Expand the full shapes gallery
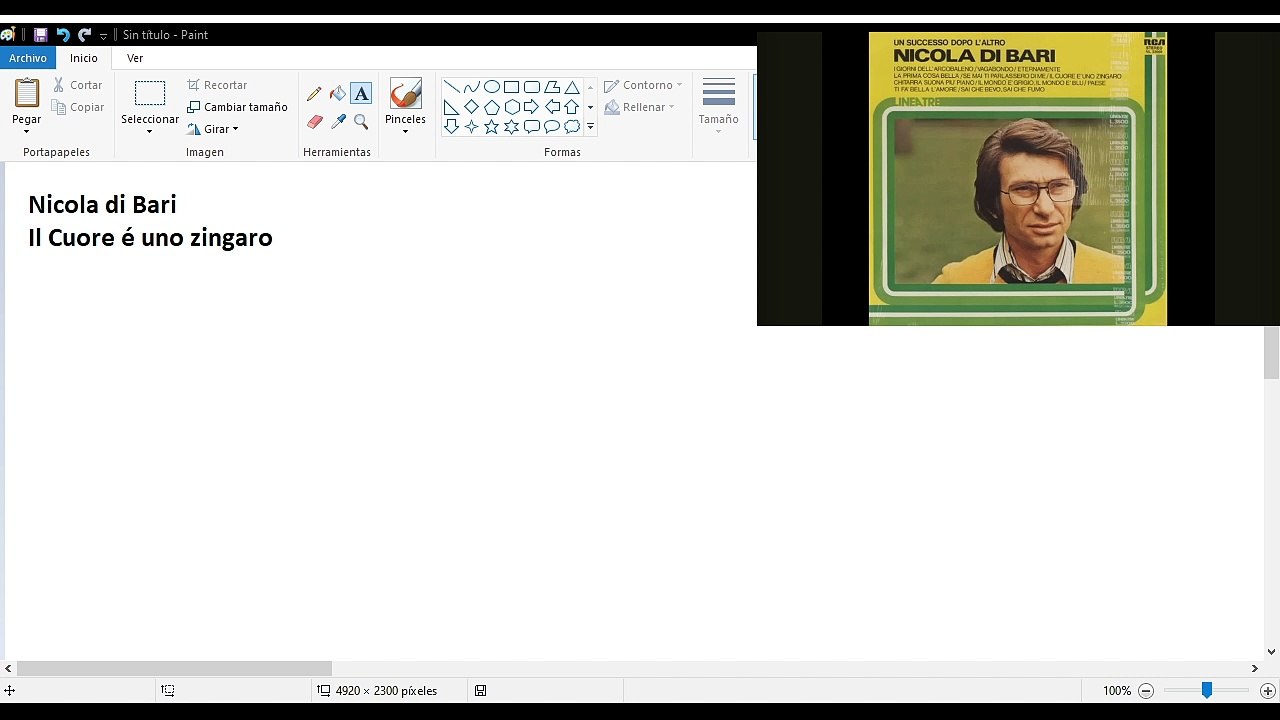This screenshot has height=720, width=1280. click(x=590, y=127)
